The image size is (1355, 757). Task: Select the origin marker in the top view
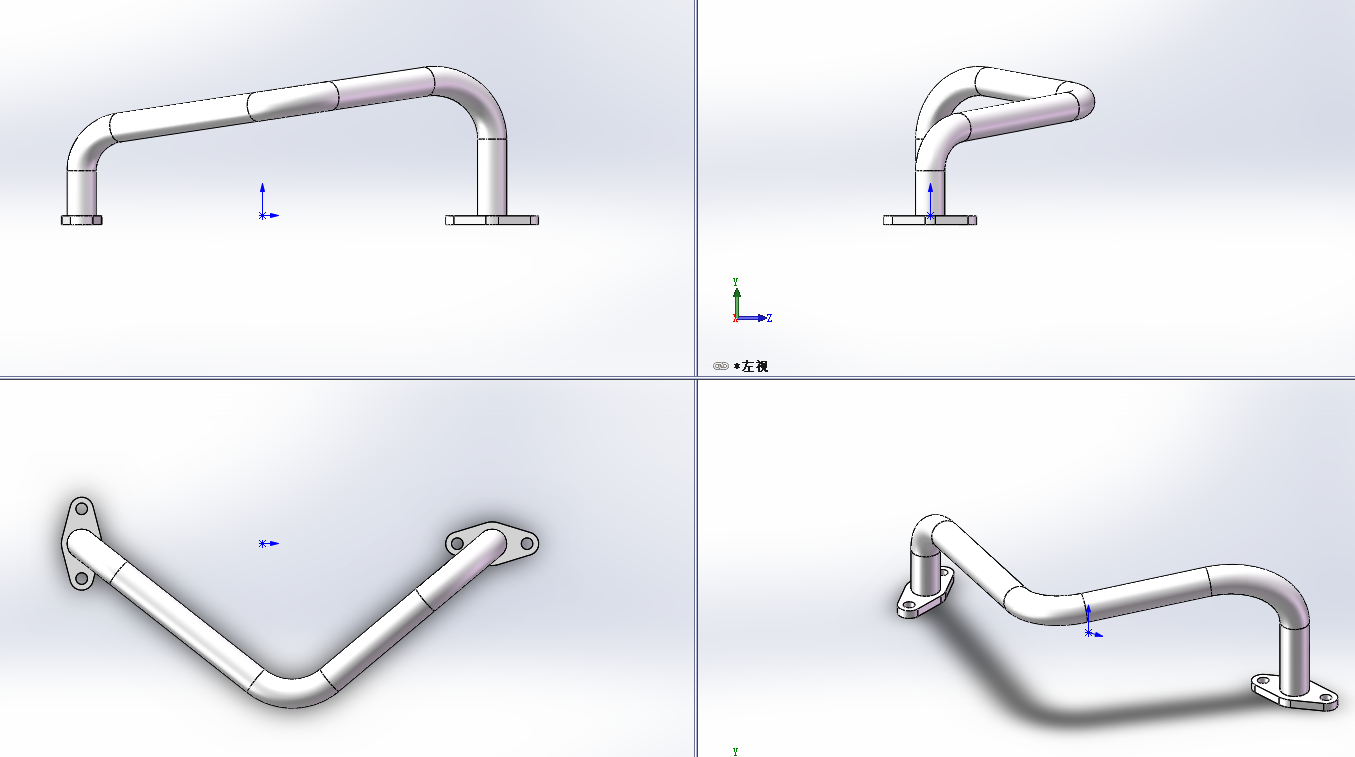pos(263,543)
